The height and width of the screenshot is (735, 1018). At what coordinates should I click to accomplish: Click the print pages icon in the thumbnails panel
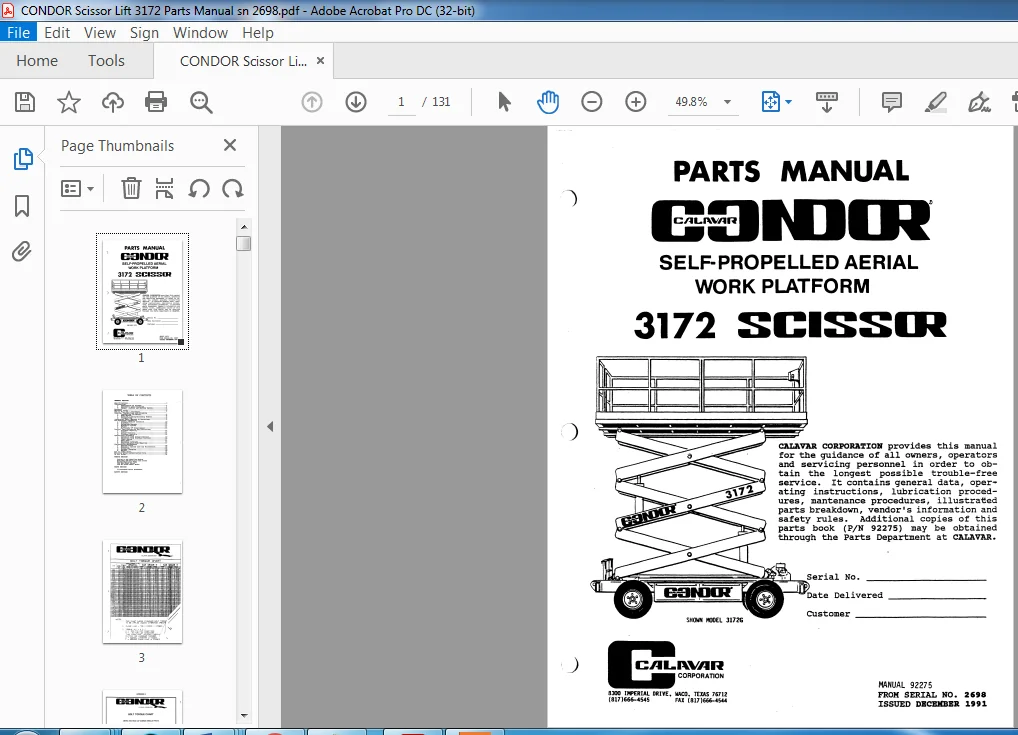tap(164, 189)
